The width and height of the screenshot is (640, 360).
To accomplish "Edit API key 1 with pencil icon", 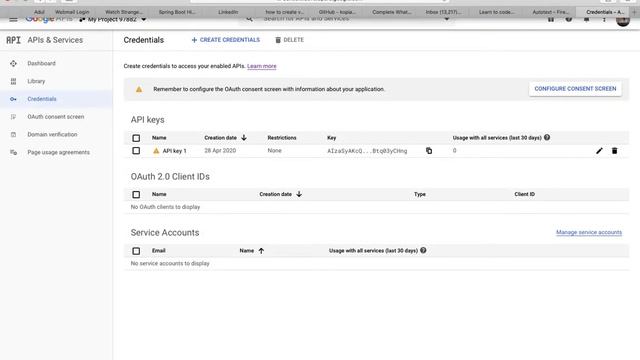I will tap(599, 151).
